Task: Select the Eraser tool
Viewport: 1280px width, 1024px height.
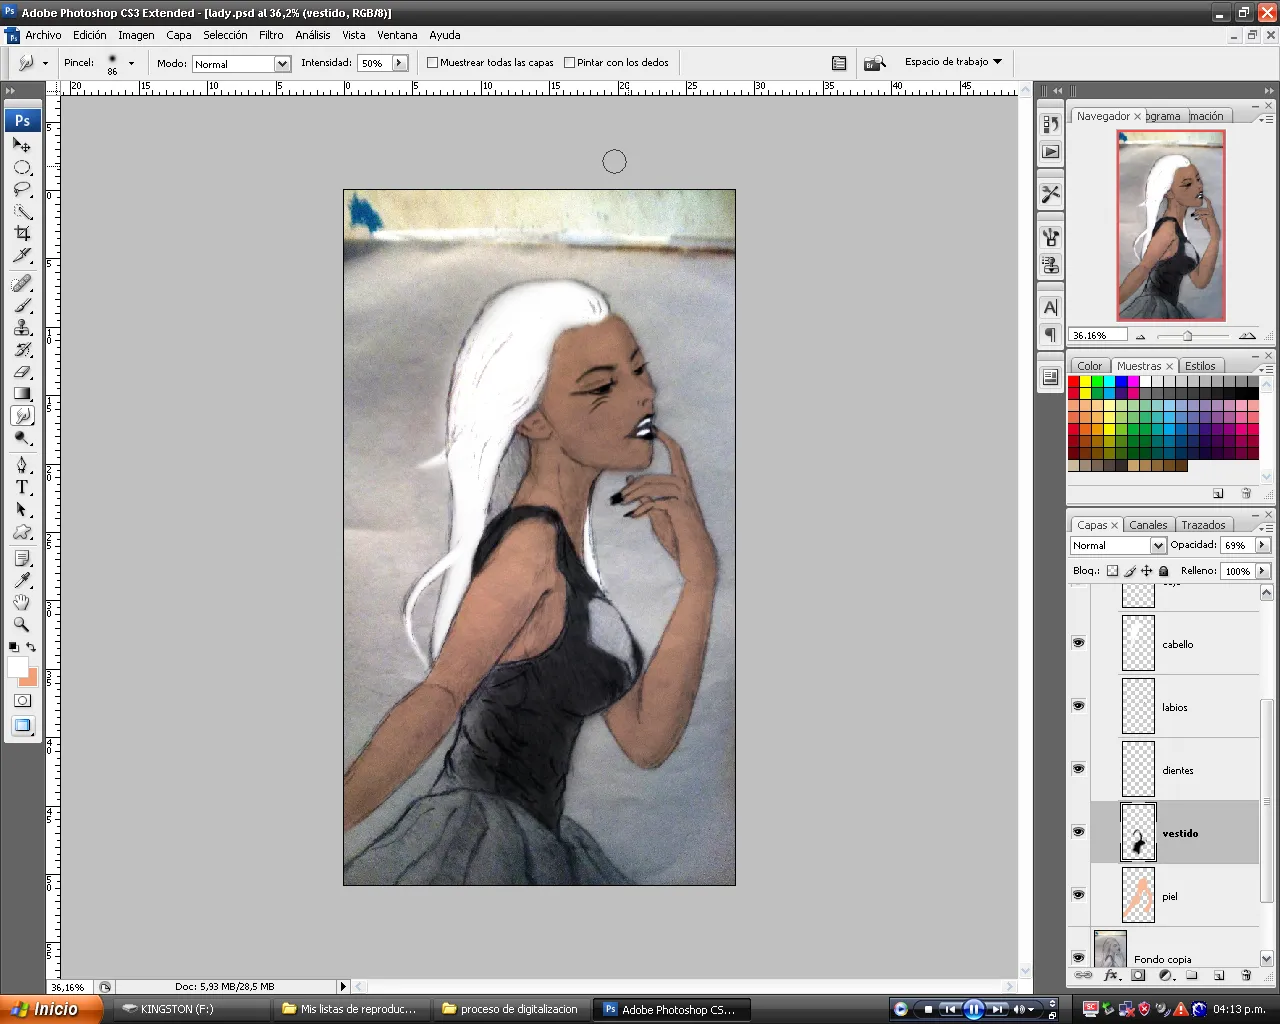Action: pos(22,372)
